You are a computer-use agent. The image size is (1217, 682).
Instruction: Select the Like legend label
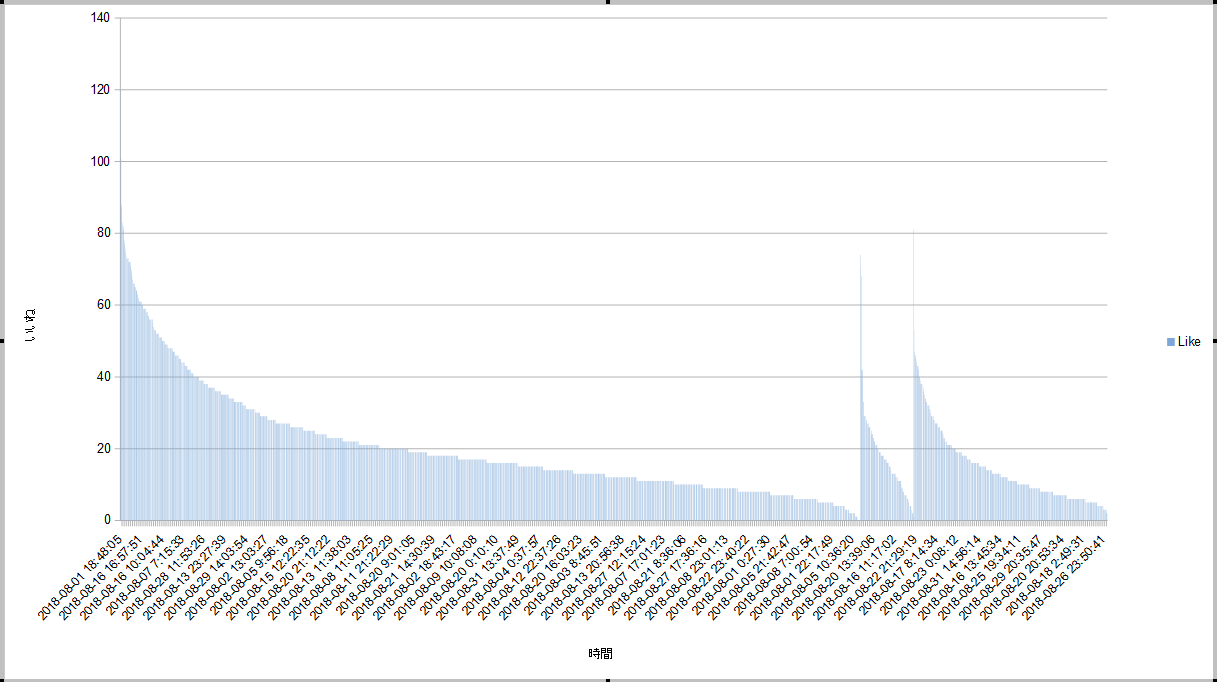click(1189, 342)
